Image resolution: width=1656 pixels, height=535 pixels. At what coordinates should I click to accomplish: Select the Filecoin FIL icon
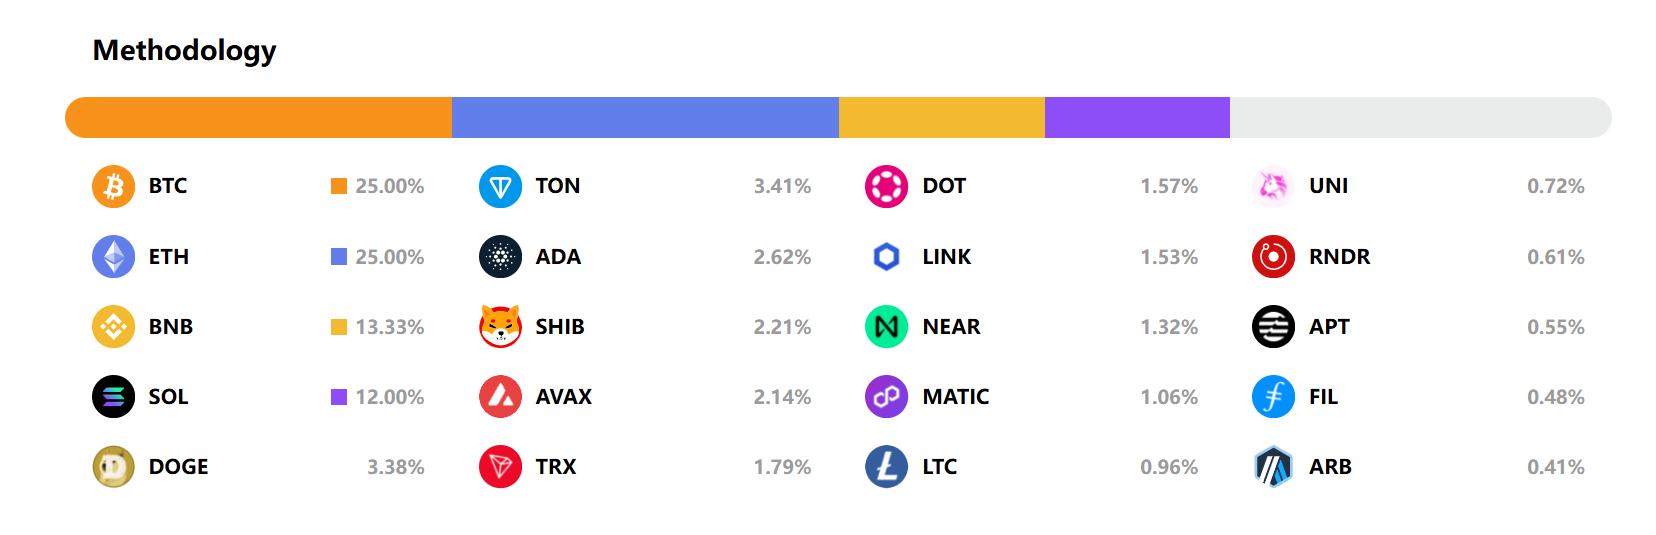click(1273, 397)
